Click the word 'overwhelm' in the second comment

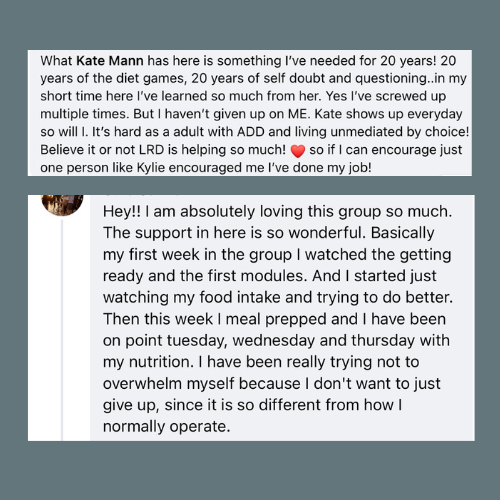[x=142, y=384]
